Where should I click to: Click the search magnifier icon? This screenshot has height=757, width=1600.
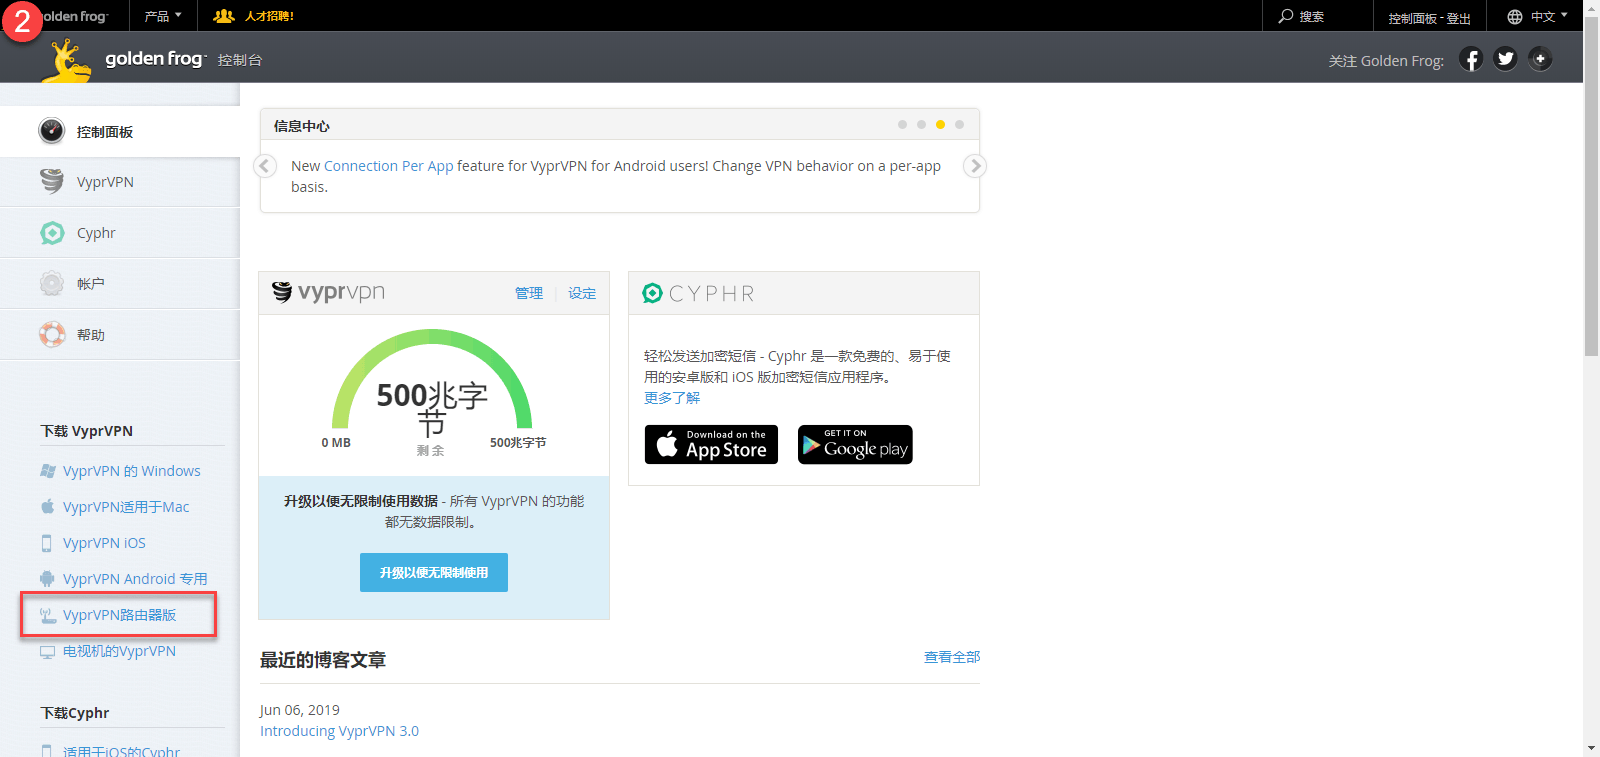(x=1286, y=16)
